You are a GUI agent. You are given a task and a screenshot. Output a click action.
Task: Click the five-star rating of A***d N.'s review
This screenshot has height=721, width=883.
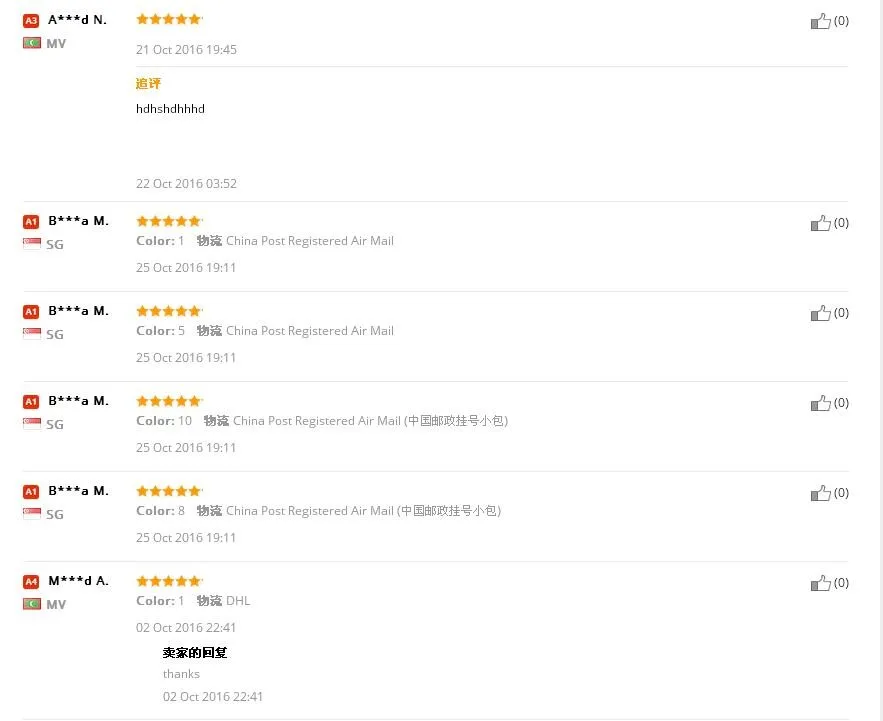[x=168, y=19]
